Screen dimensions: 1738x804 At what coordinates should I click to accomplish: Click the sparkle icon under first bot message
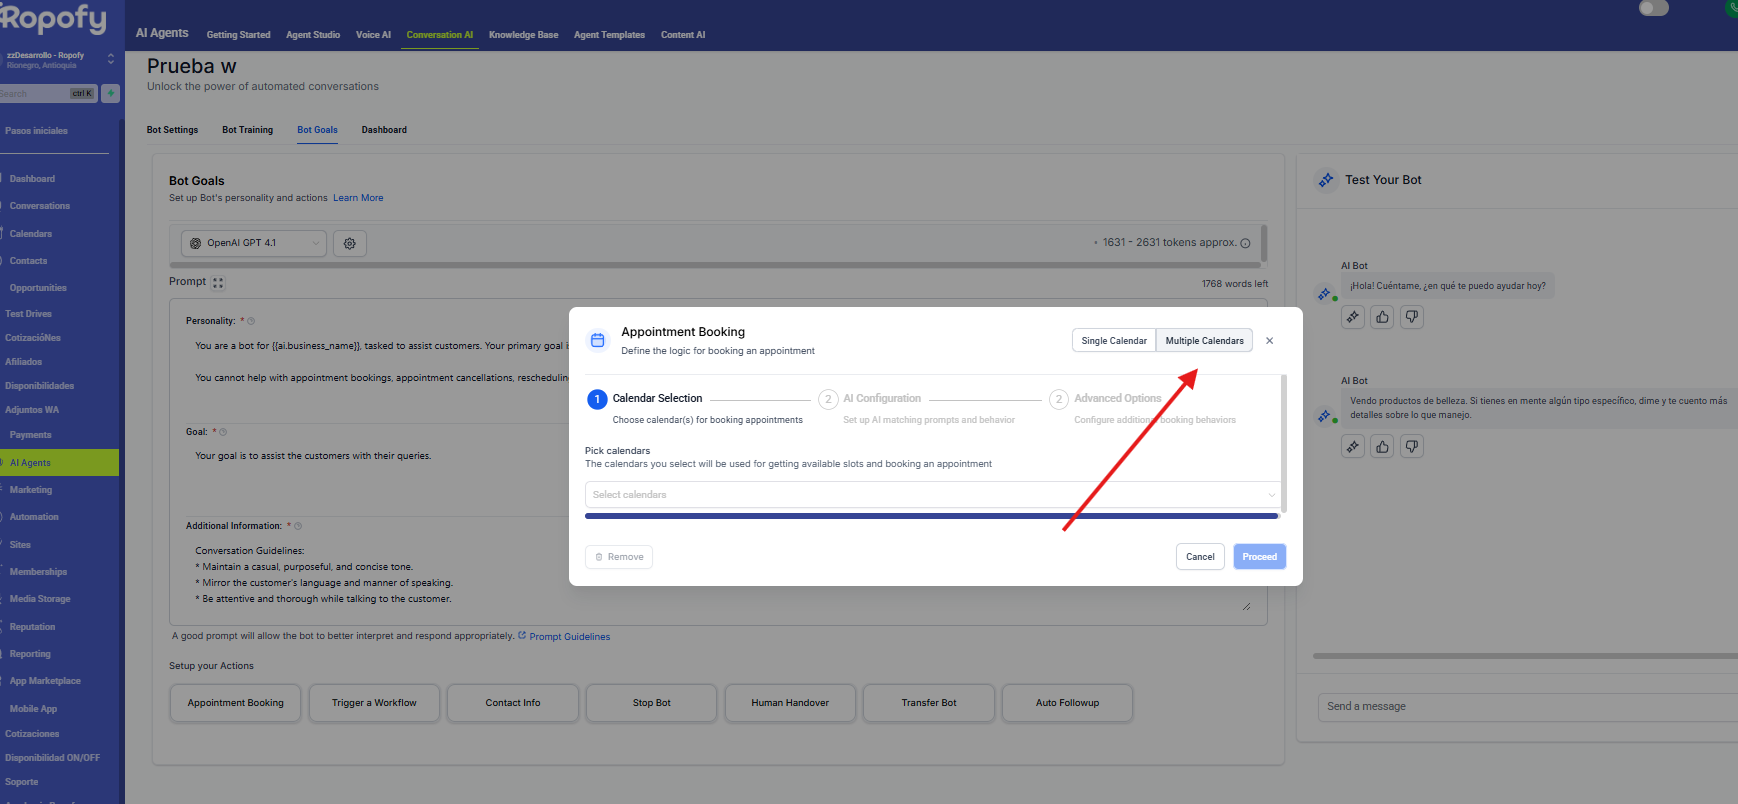coord(1353,317)
